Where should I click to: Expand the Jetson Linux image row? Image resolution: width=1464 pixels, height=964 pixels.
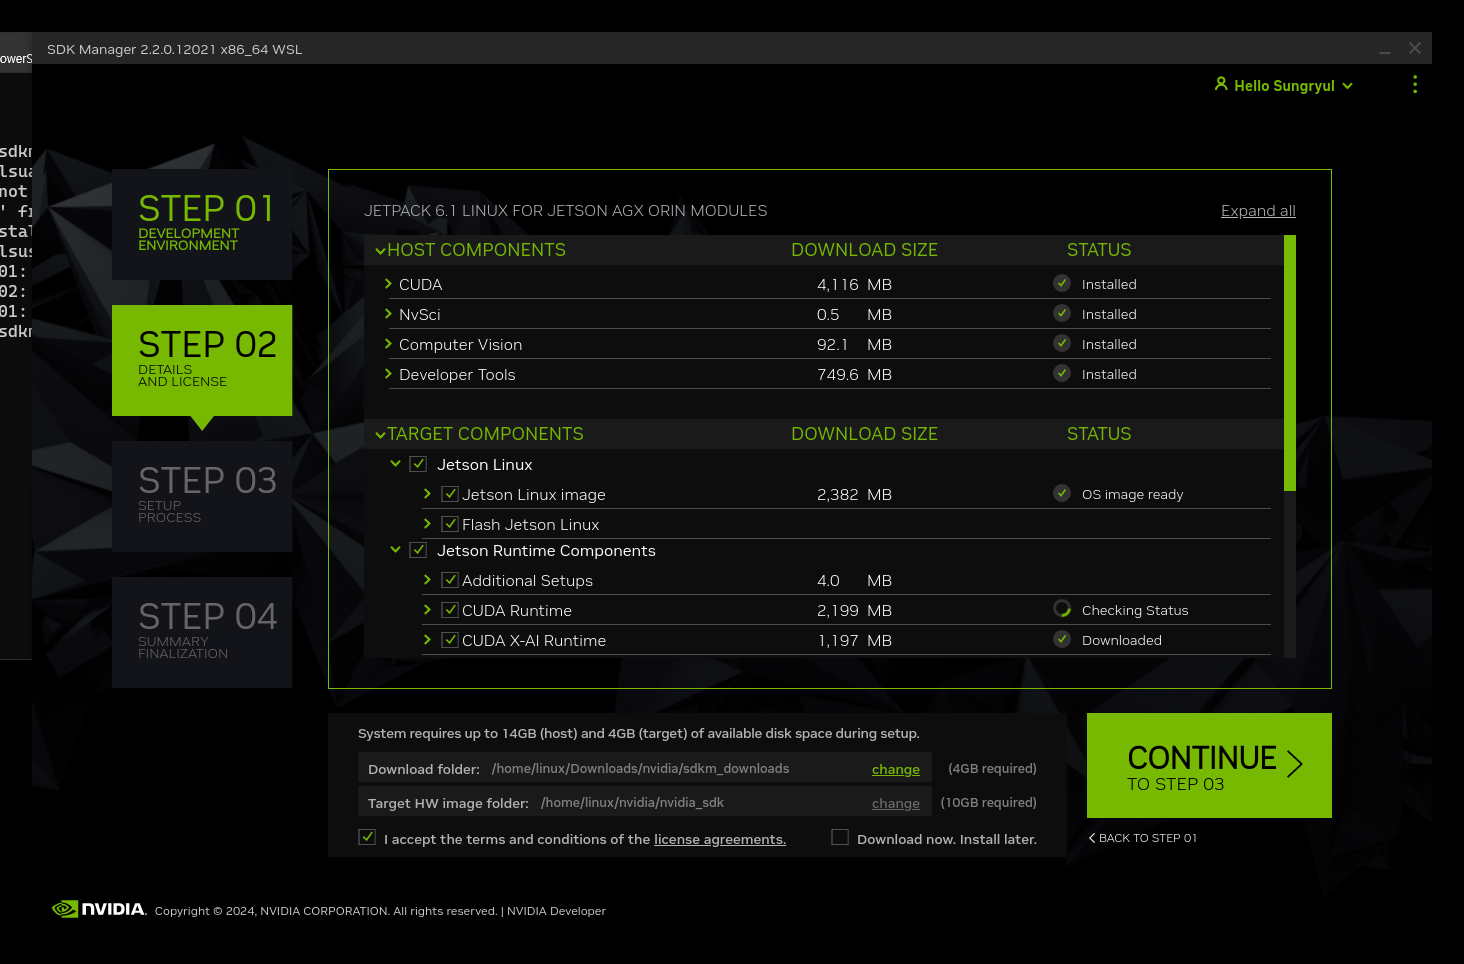tap(427, 494)
